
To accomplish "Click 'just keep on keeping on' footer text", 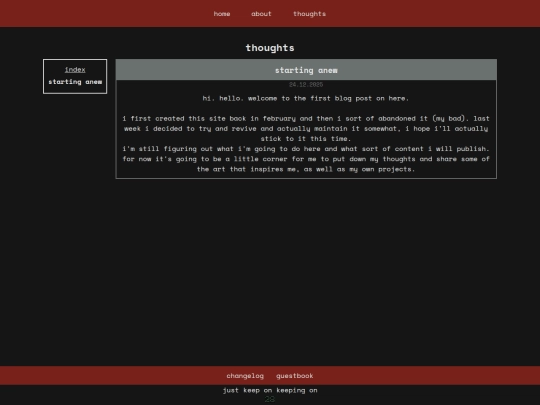I will pos(270,390).
